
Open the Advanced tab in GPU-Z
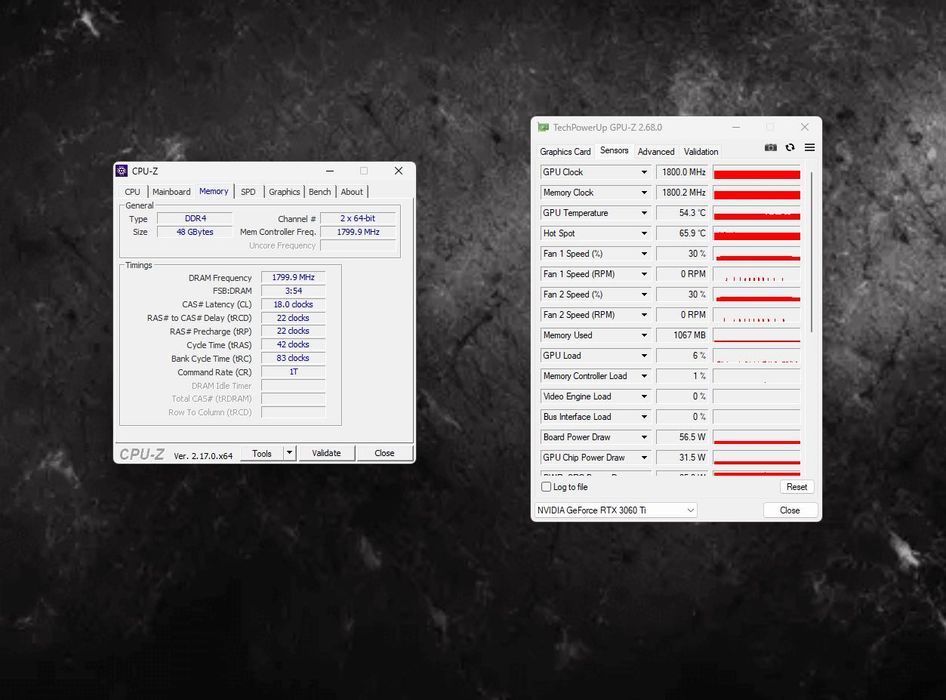(x=656, y=151)
